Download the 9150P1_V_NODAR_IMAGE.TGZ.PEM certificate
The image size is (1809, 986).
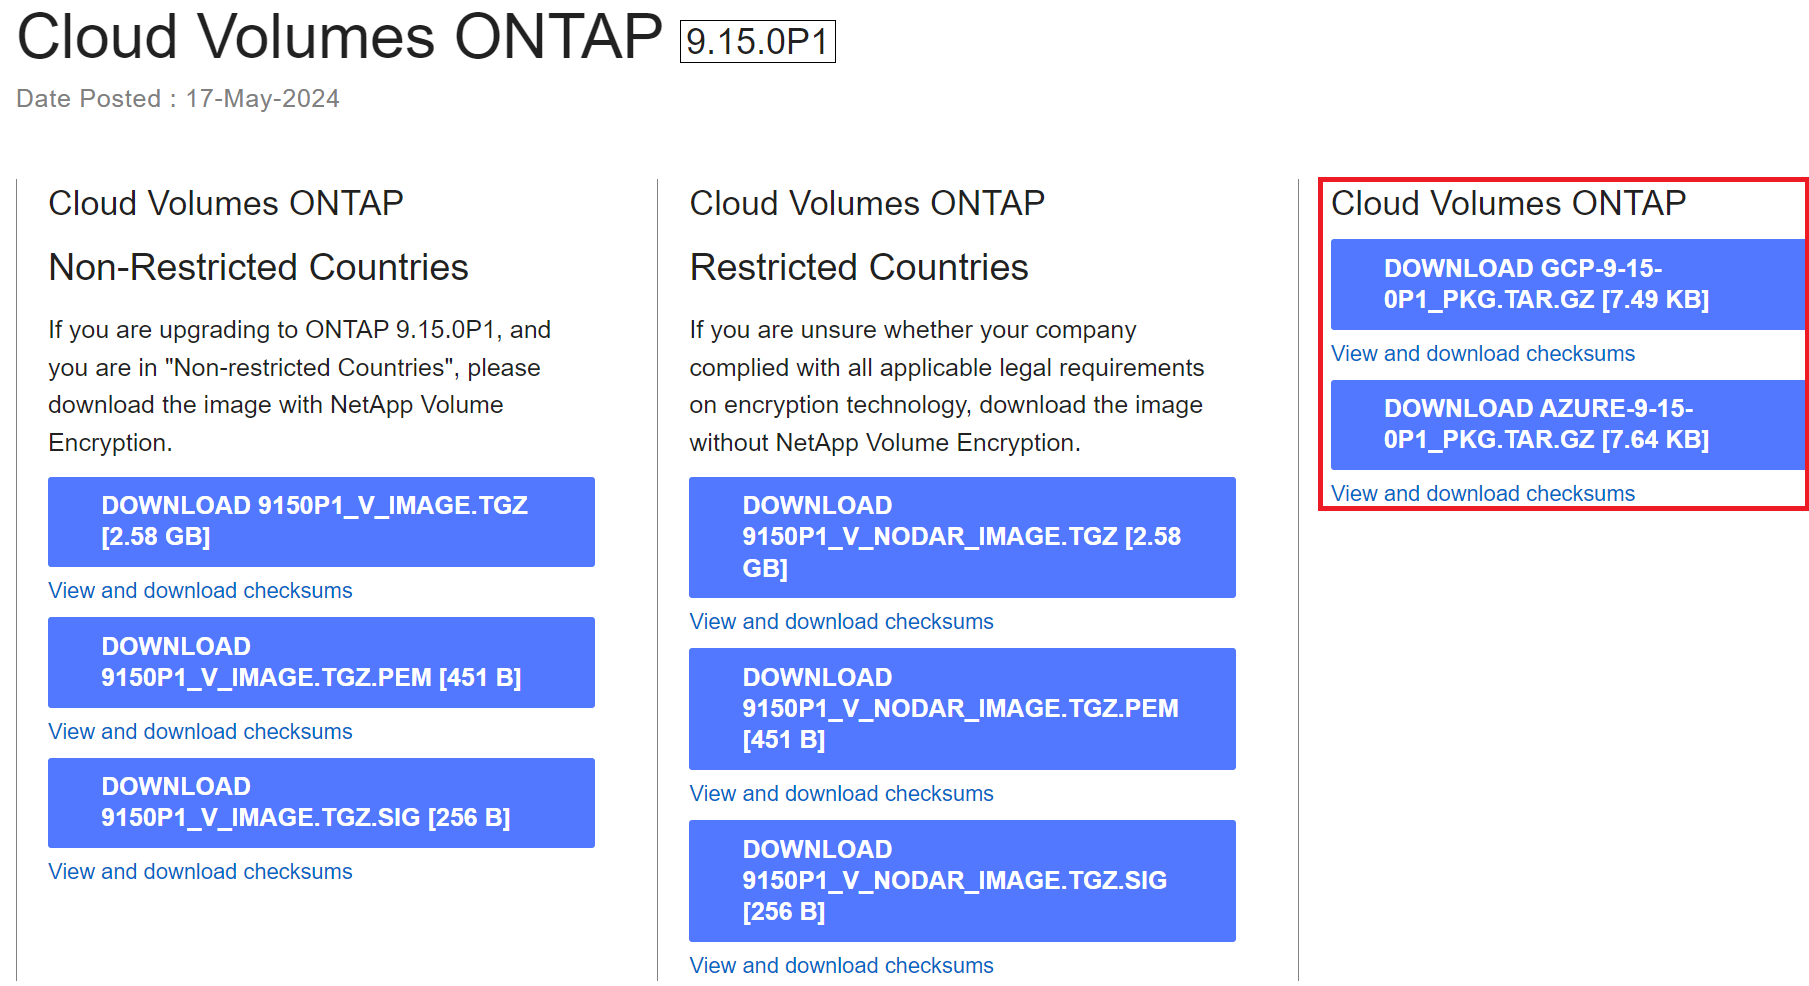[961, 707]
